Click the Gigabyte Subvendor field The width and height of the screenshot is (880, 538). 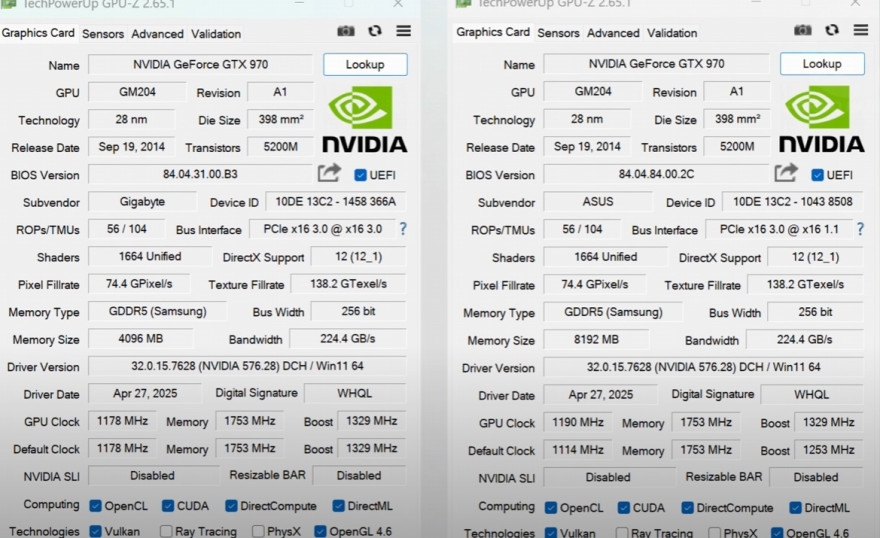tap(143, 202)
